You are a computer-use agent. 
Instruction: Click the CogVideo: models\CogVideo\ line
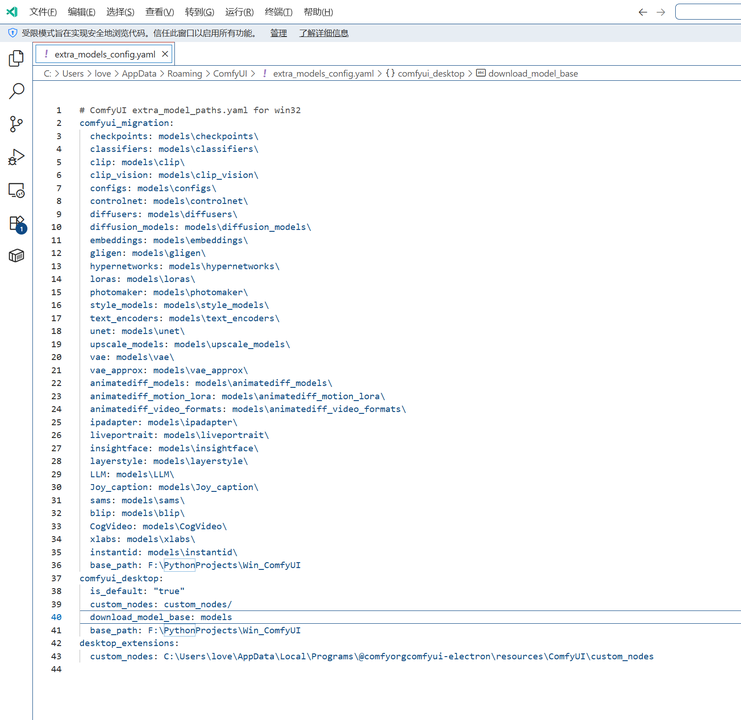(x=158, y=526)
